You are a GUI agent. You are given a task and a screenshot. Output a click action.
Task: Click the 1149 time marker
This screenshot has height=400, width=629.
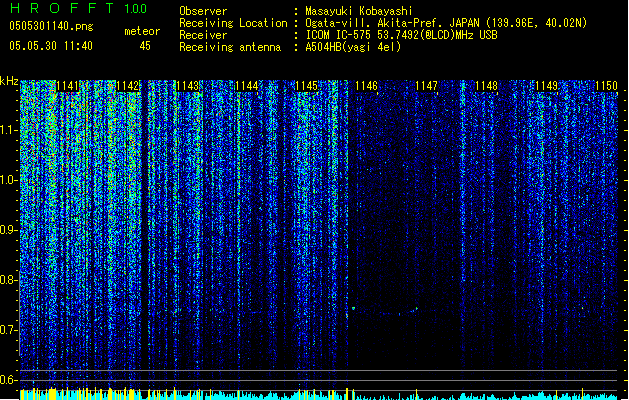click(546, 86)
